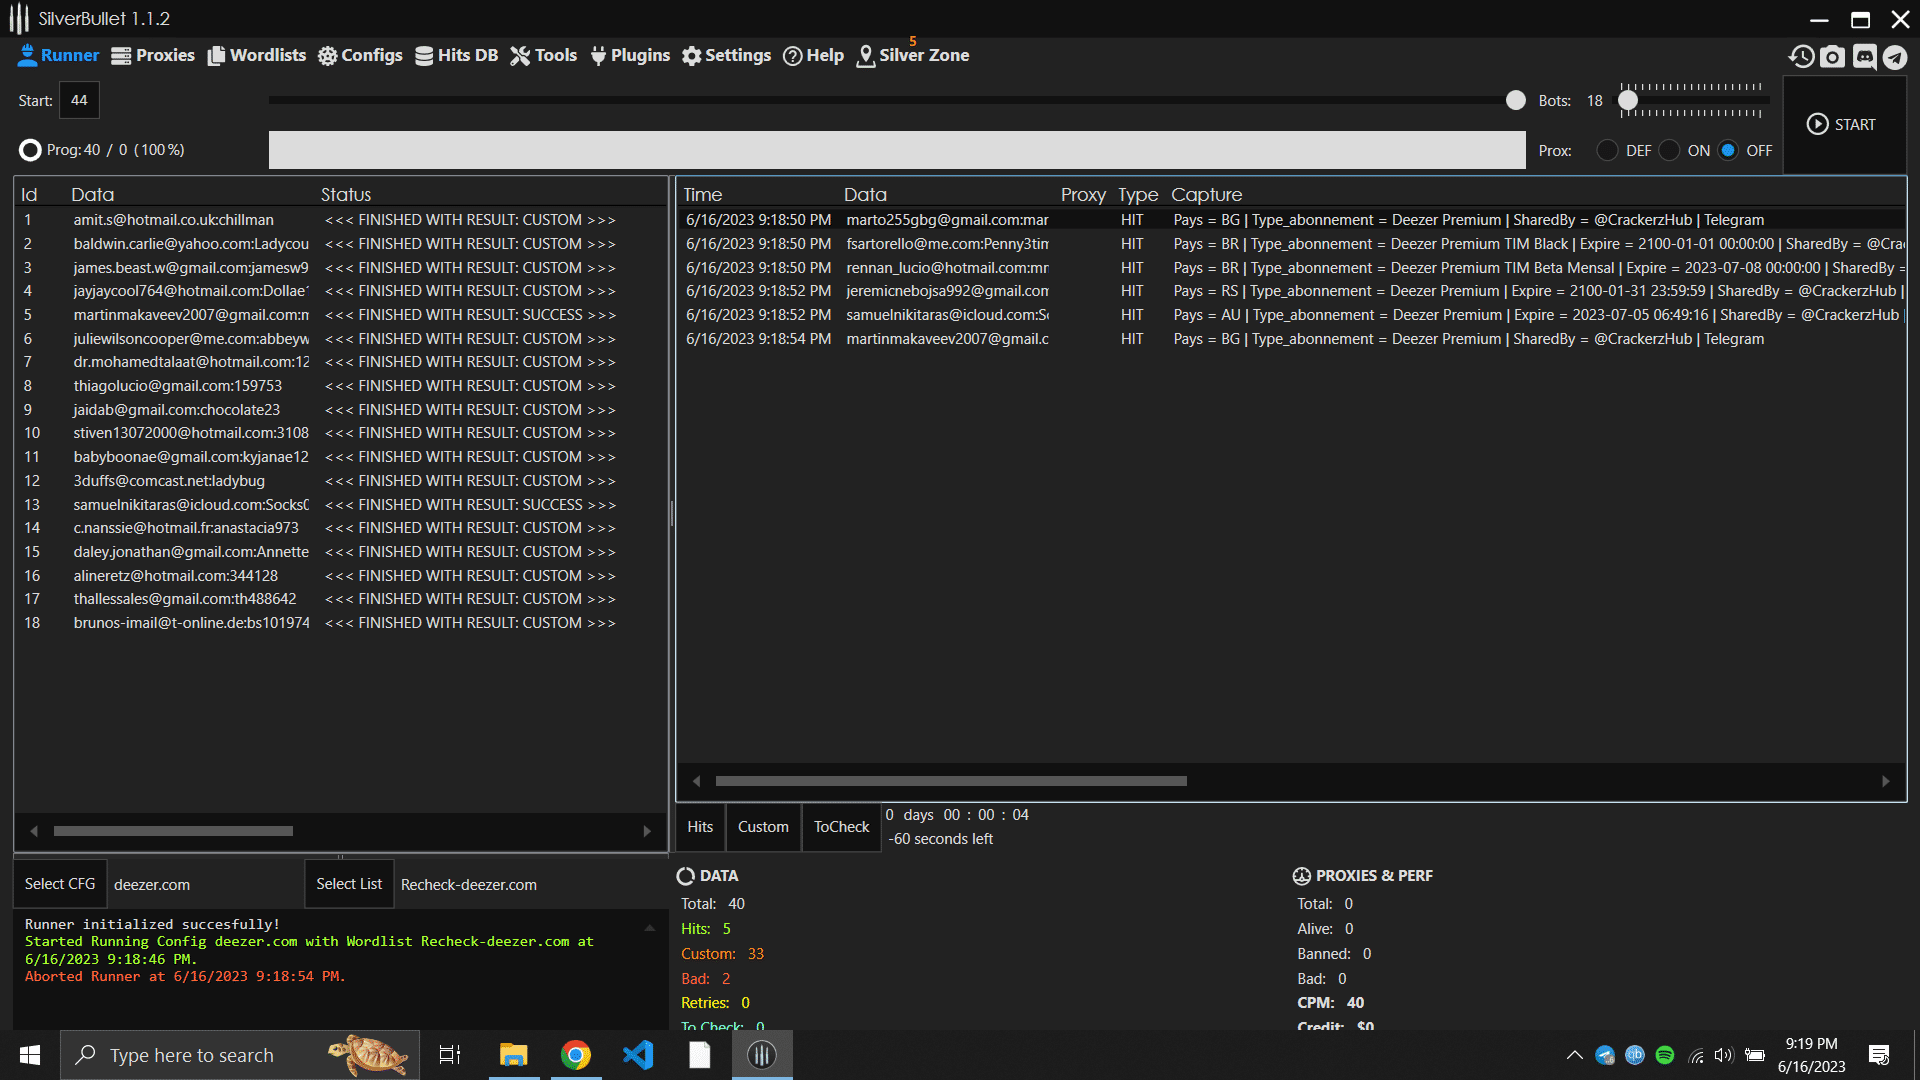
Task: Open Visual Studio Code from the taskbar
Action: pyautogui.click(x=638, y=1055)
